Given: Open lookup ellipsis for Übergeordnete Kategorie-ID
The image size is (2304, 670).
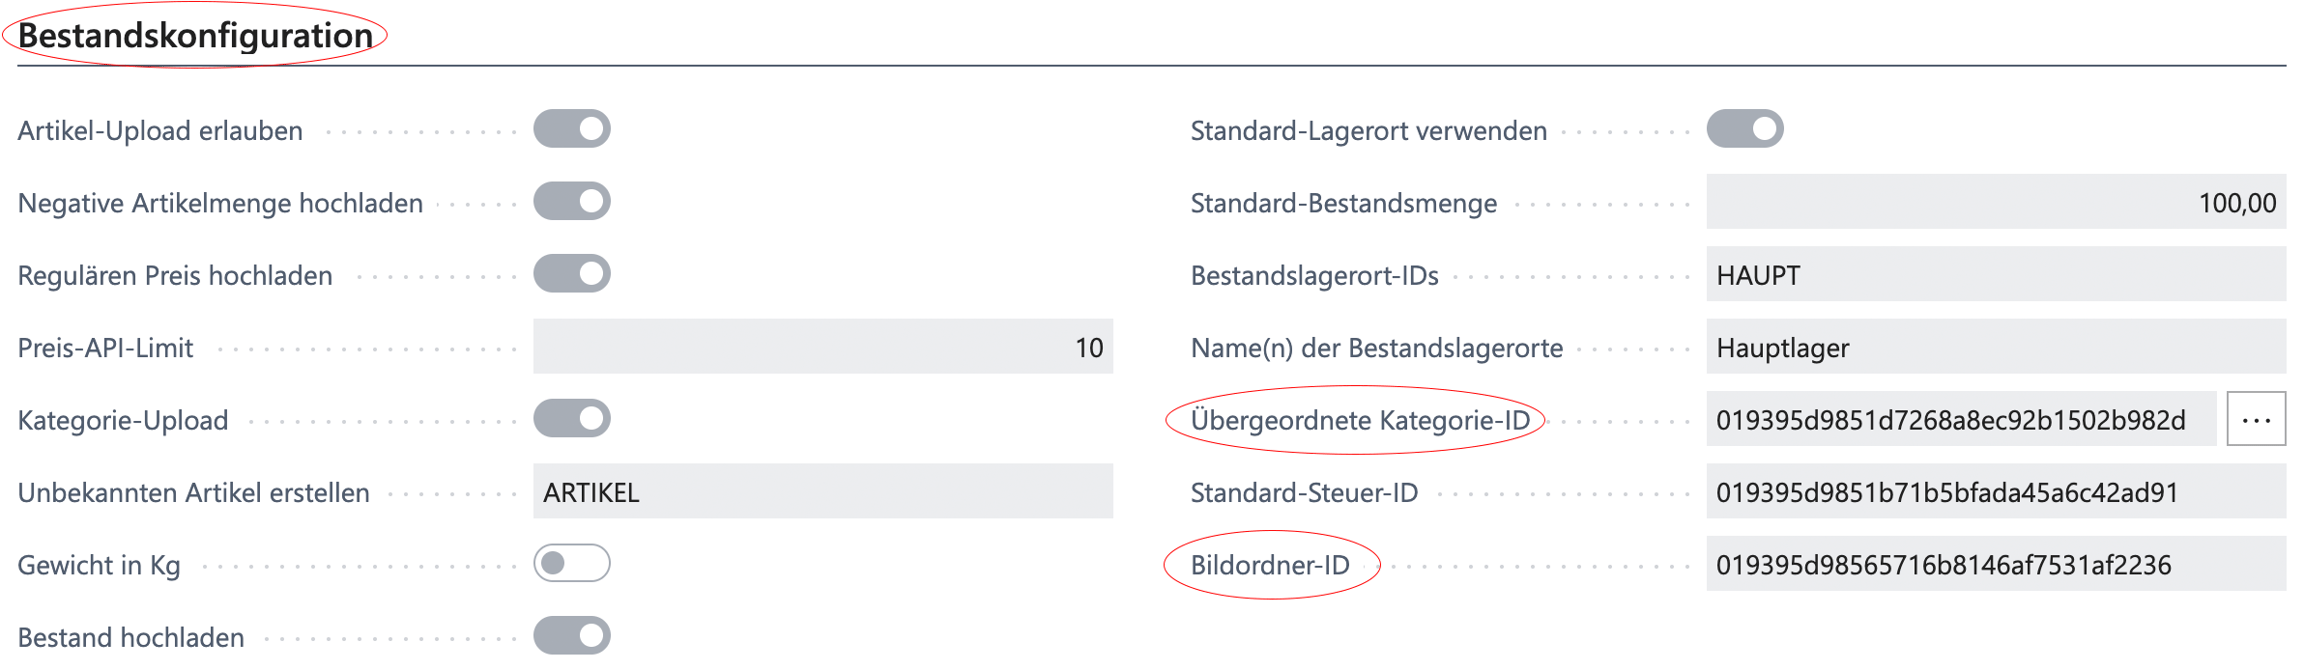Looking at the screenshot, I should (x=2256, y=419).
